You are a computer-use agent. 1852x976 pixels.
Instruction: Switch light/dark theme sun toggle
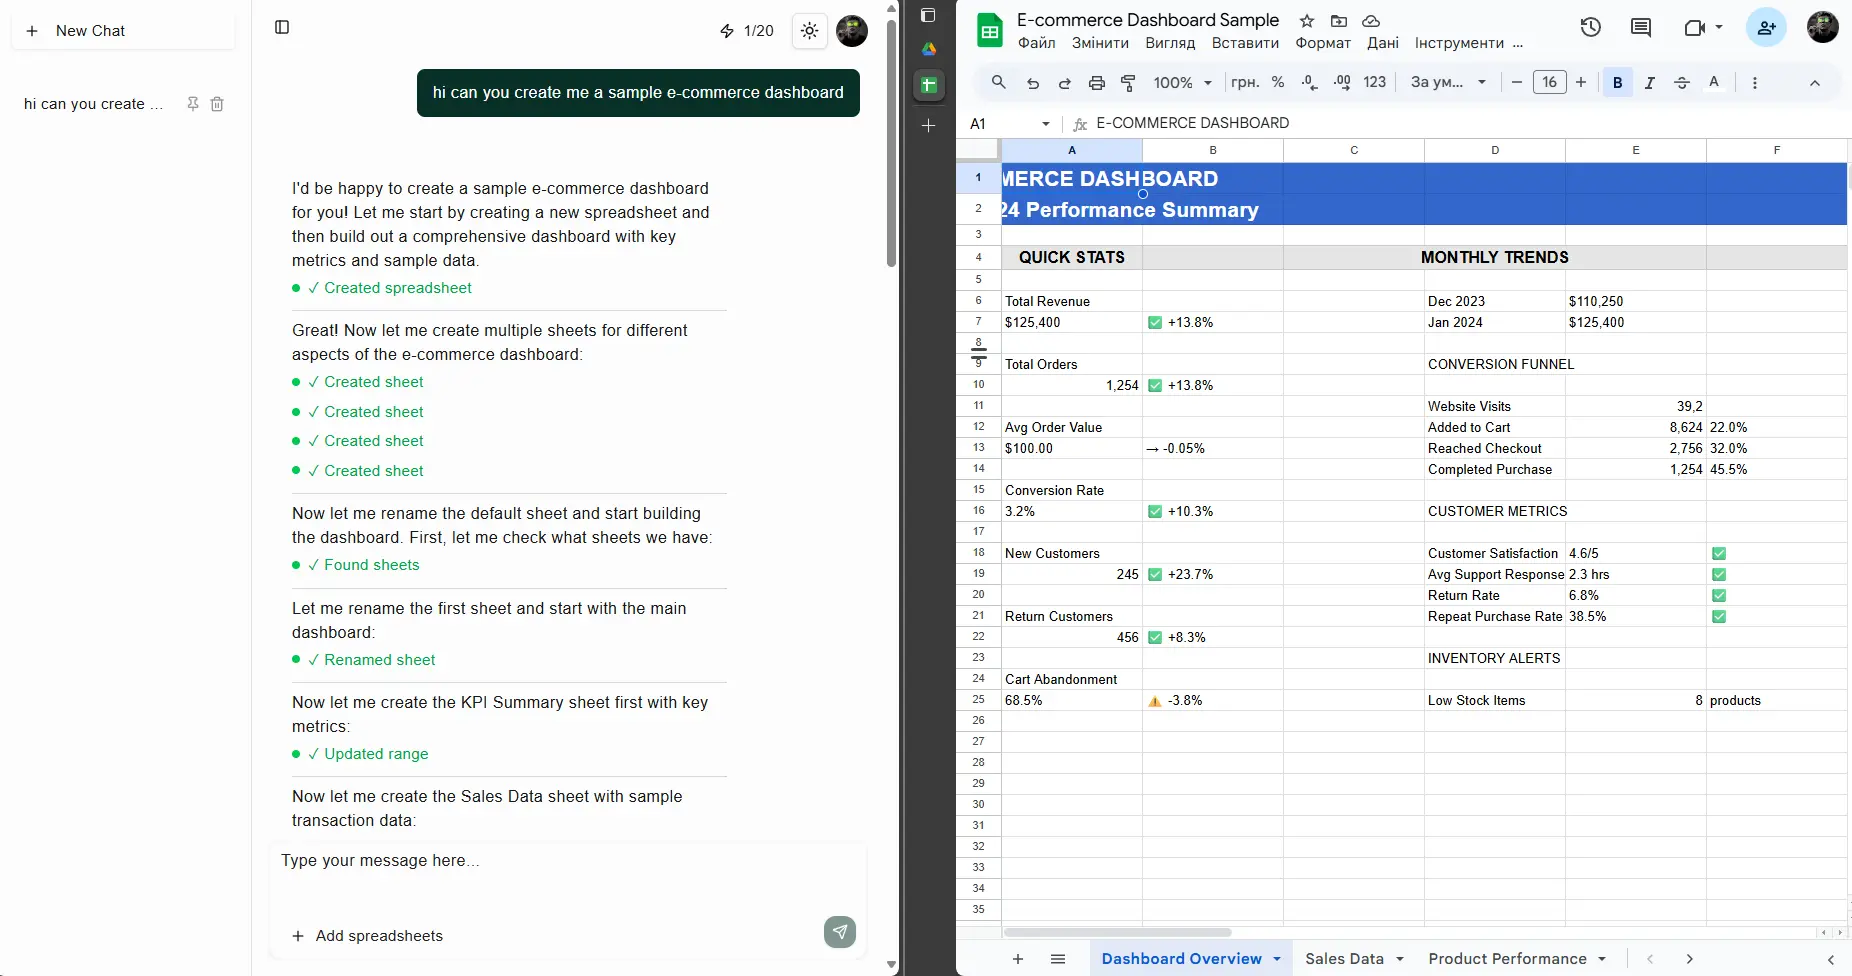pyautogui.click(x=810, y=31)
